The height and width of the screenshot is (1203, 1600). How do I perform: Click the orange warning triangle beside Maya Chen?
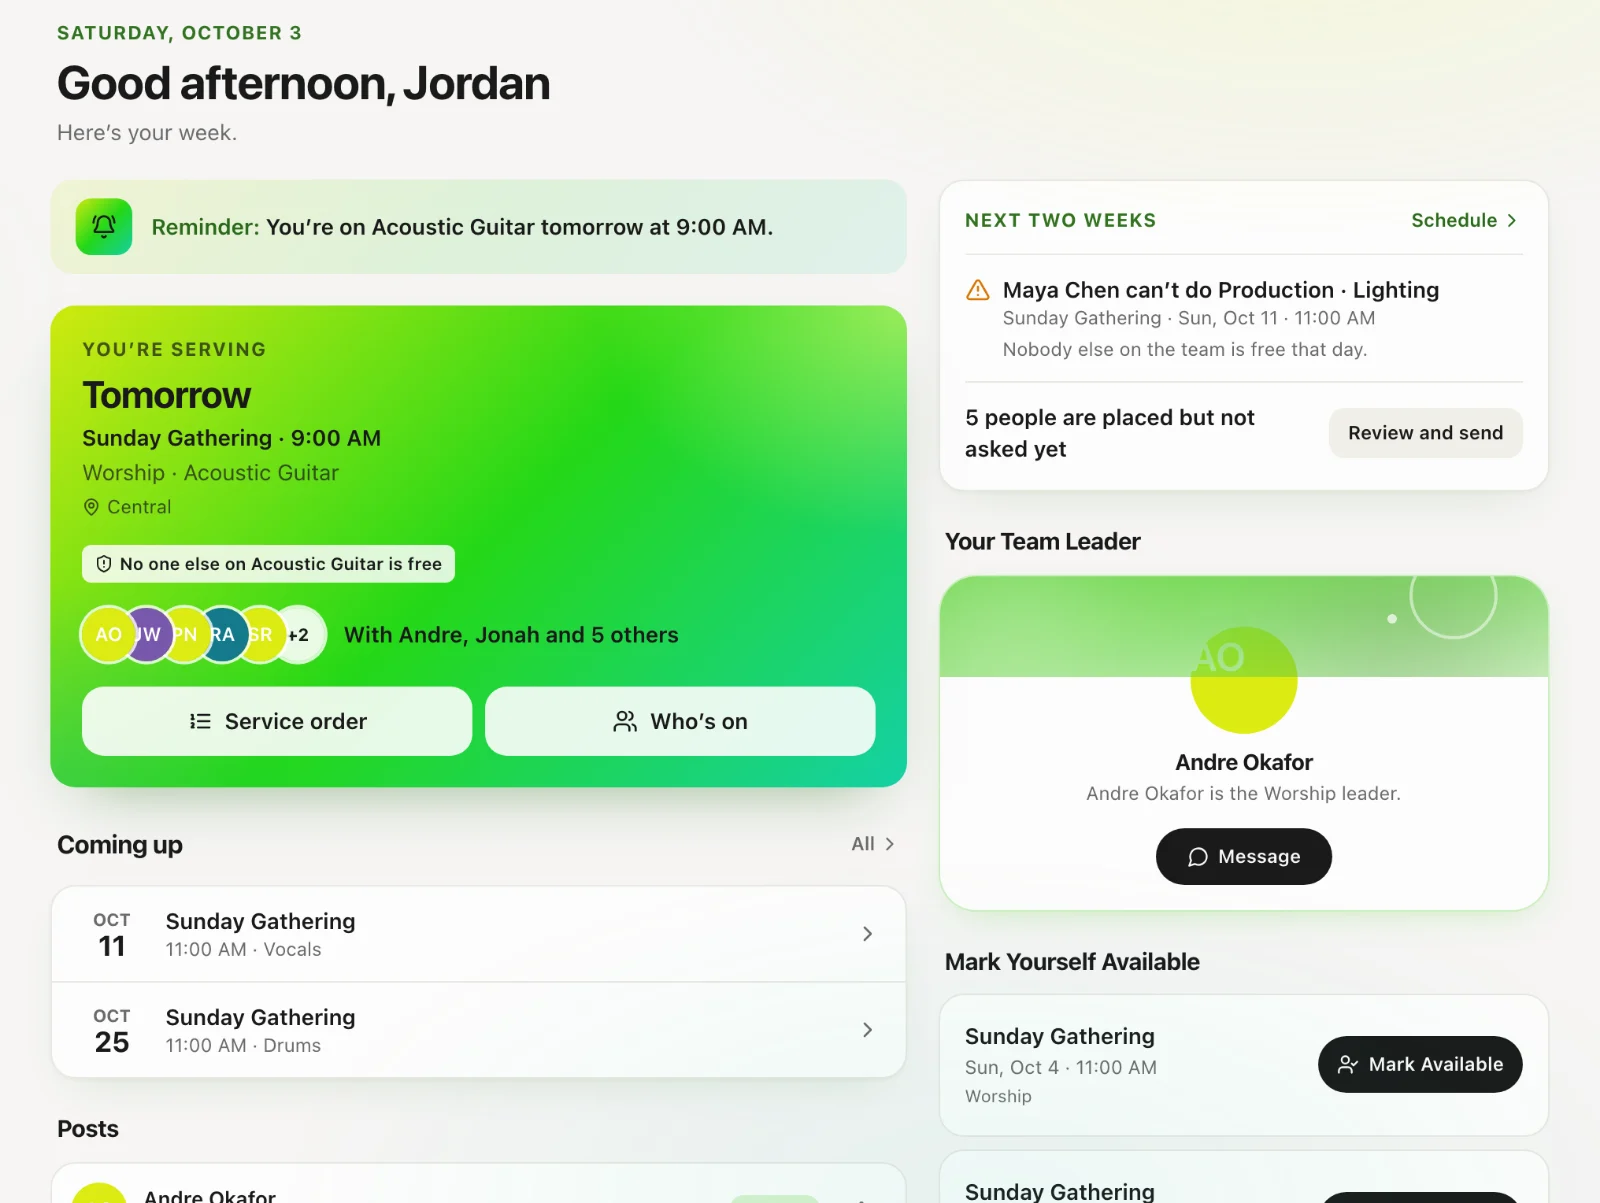[x=978, y=291]
